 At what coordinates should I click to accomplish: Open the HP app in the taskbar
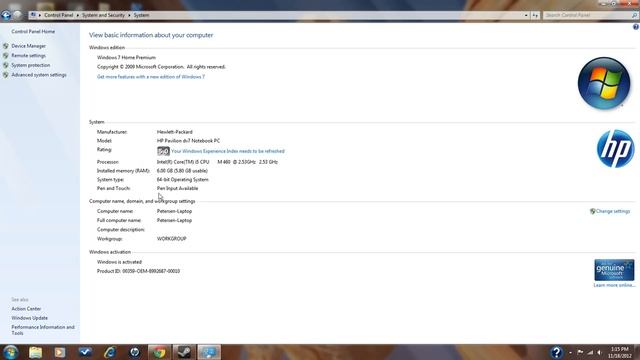(x=135, y=352)
